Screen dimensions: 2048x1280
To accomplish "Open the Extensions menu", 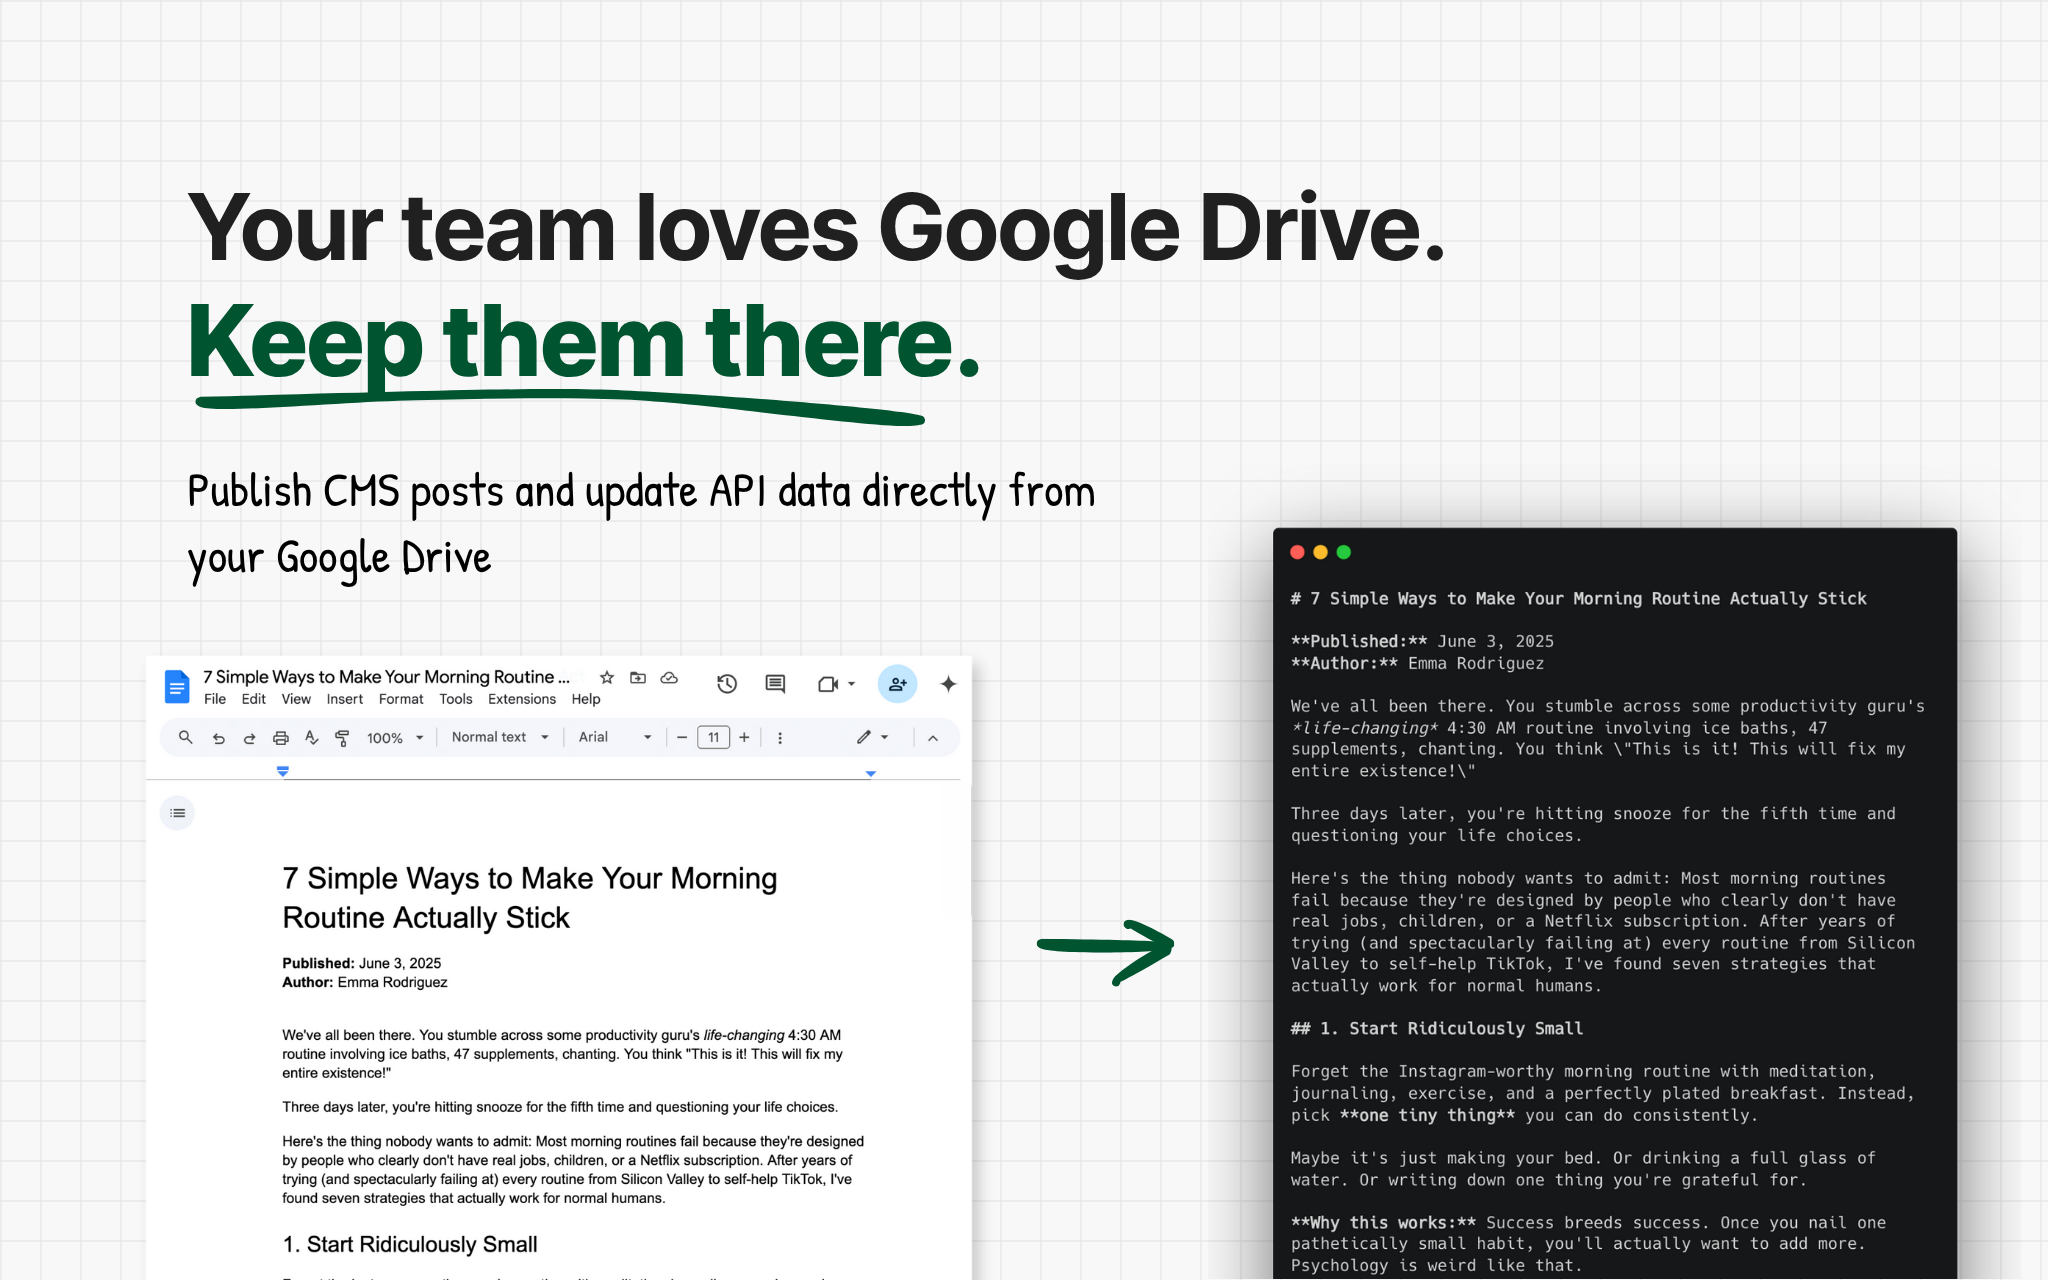I will pyautogui.click(x=522, y=699).
